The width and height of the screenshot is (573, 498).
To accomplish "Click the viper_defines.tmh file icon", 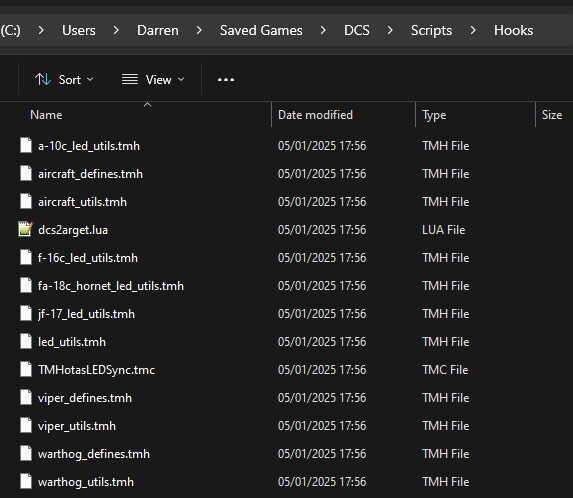I will [26, 398].
